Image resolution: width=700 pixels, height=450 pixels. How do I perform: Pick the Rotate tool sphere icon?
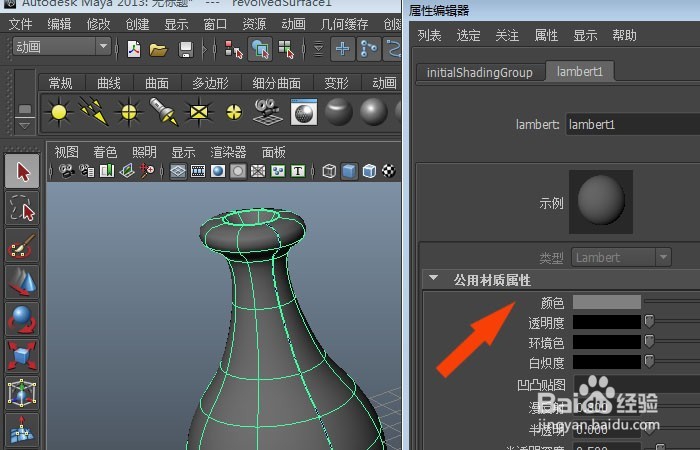[22, 320]
